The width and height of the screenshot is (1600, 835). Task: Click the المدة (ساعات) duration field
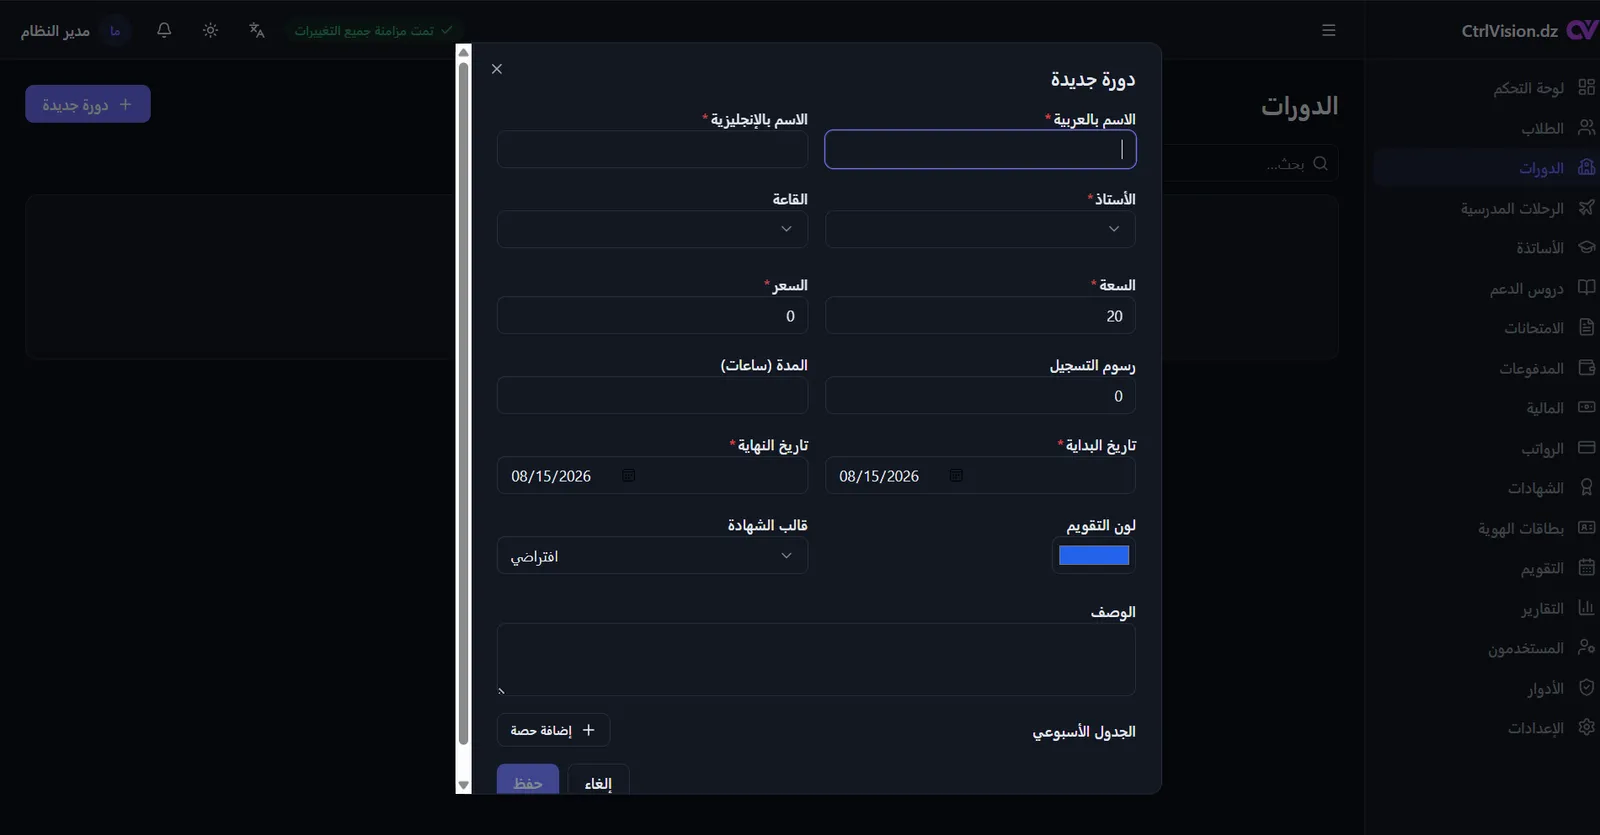[x=652, y=396]
